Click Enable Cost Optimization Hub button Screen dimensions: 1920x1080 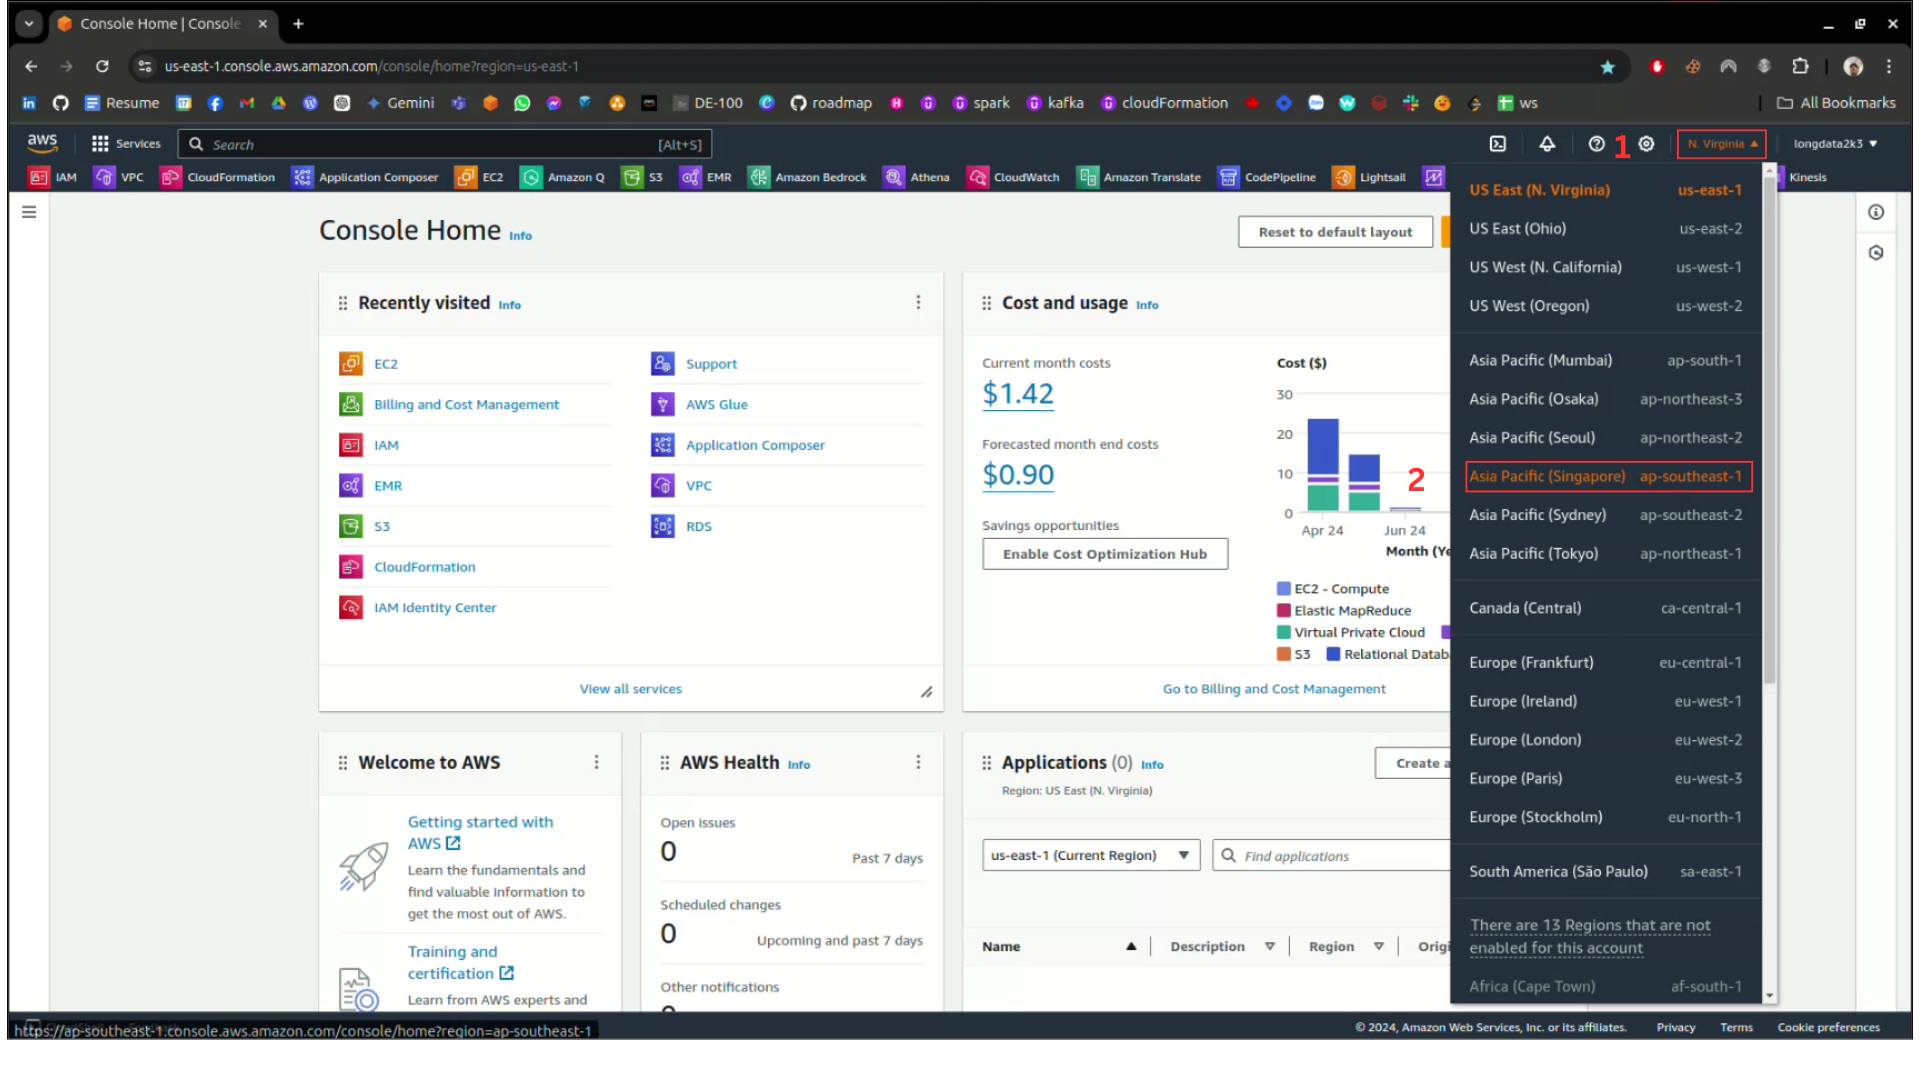pos(1104,554)
